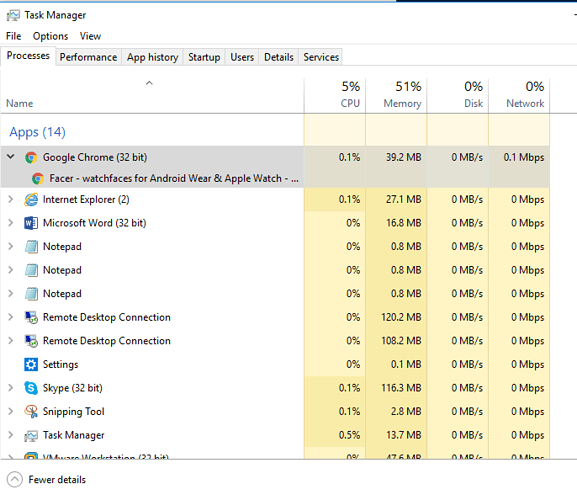Viewport: 577px width, 500px height.
Task: Expand the Internet Explorer process group
Action: [11, 199]
